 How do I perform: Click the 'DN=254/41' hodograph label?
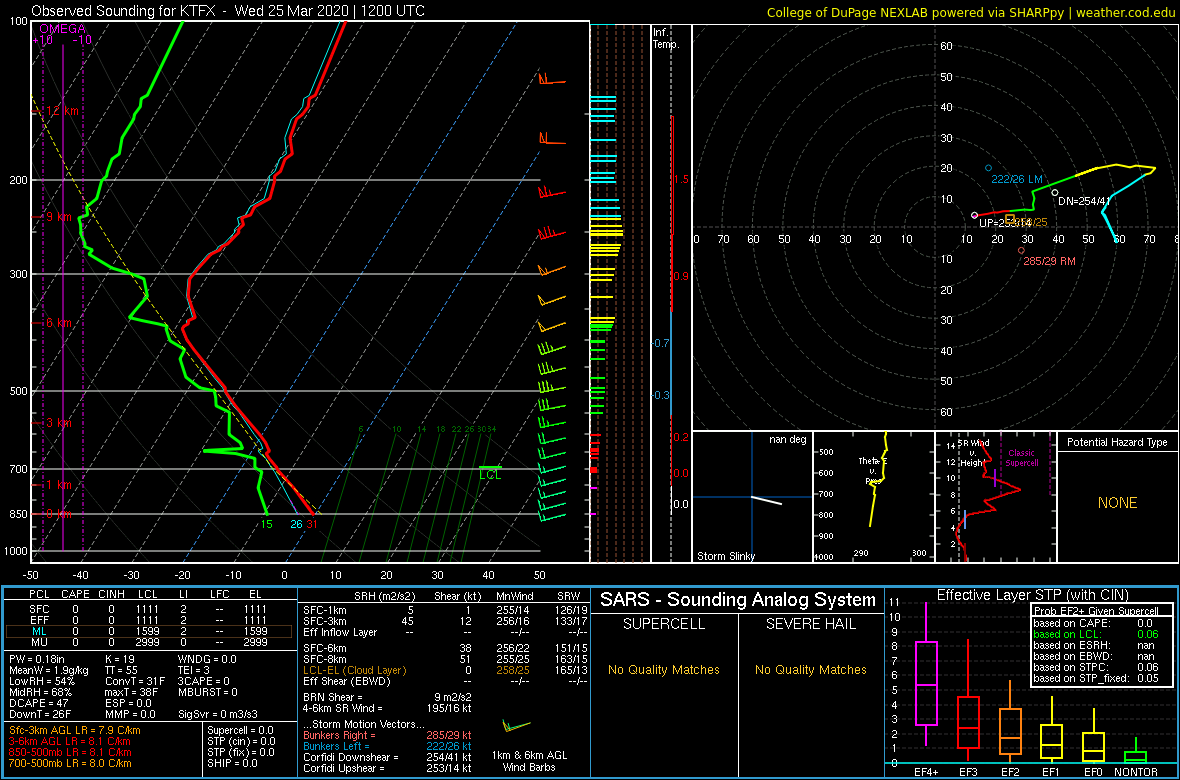point(1084,201)
